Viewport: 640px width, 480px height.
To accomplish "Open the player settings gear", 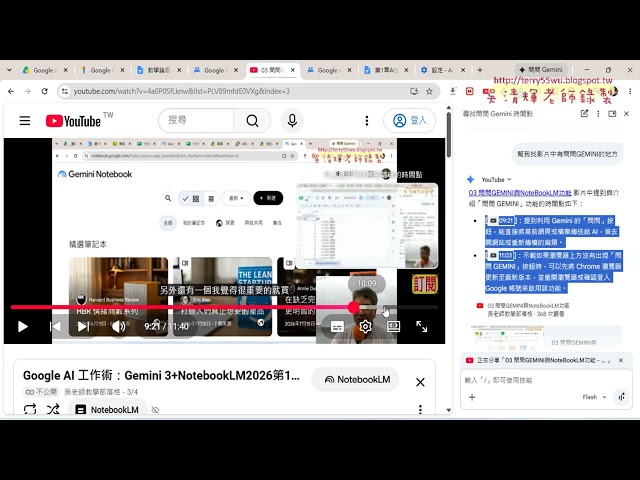I will [x=365, y=327].
